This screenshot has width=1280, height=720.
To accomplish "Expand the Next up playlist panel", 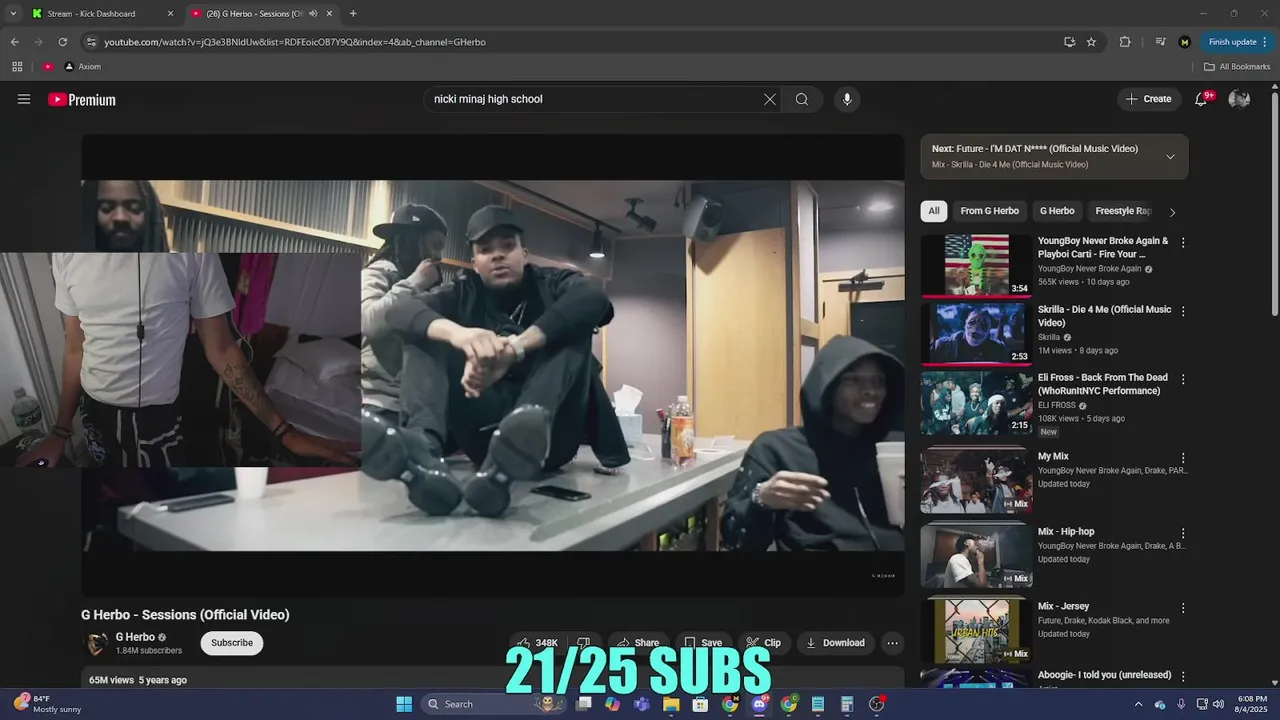I will coord(1170,157).
